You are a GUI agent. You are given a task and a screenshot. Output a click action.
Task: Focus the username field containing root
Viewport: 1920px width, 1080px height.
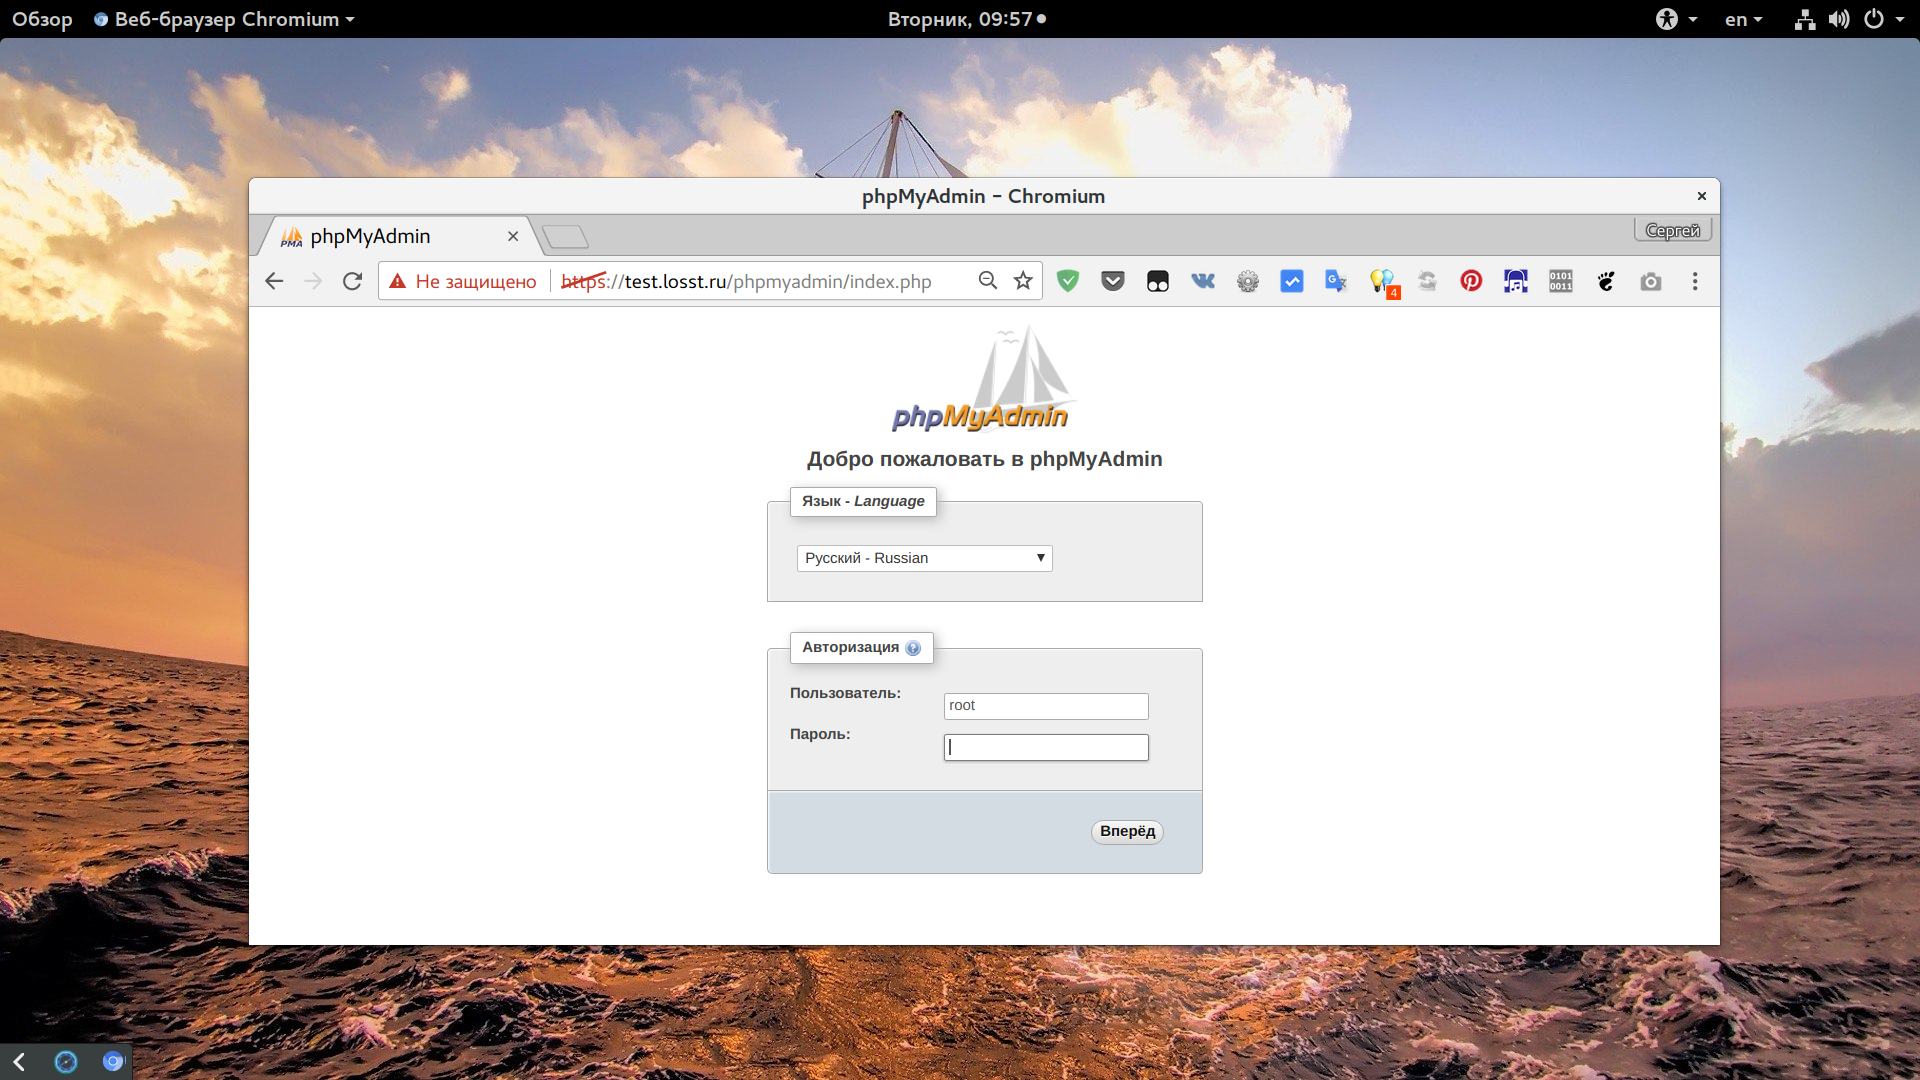point(1046,706)
